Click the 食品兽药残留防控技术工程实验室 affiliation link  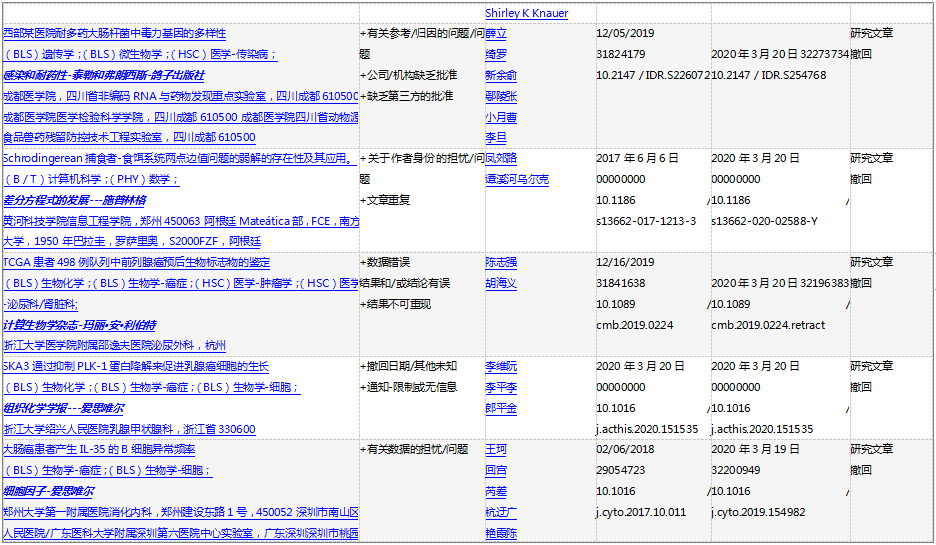point(130,137)
